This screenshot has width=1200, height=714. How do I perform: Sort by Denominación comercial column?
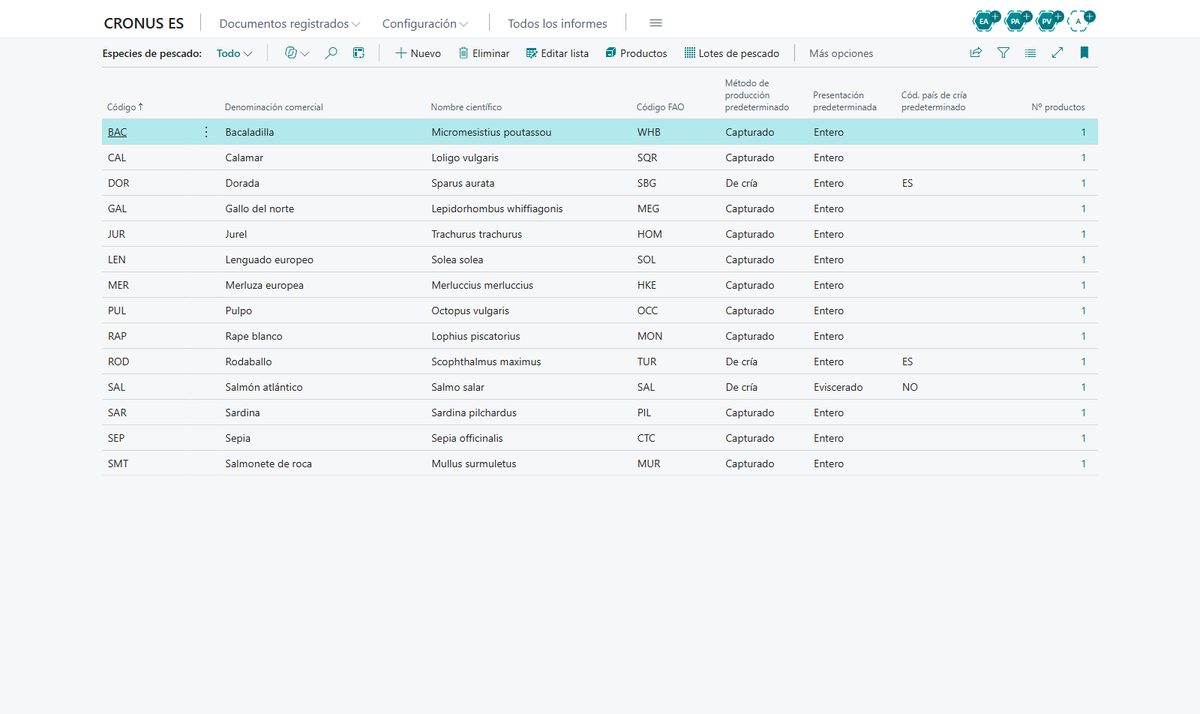[274, 107]
